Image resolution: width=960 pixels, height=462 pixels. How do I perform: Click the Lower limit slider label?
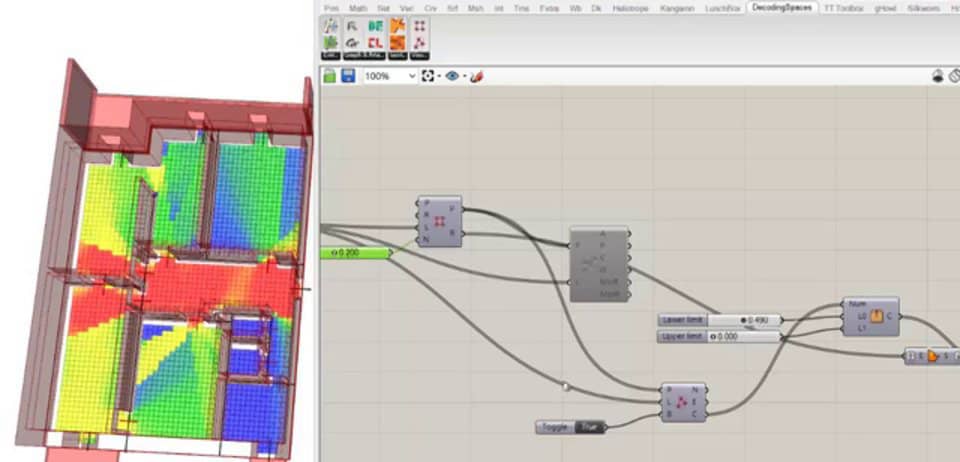pyautogui.click(x=683, y=320)
